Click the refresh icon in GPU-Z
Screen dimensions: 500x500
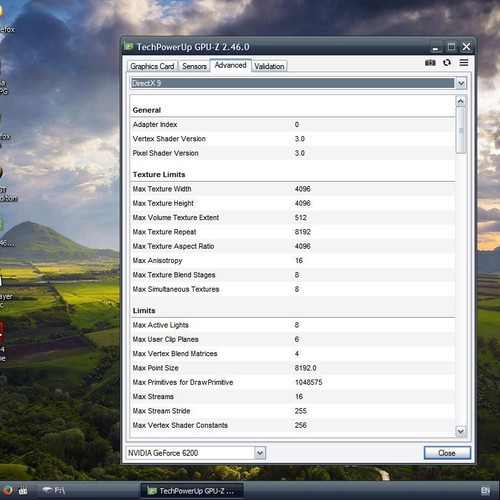pyautogui.click(x=447, y=62)
